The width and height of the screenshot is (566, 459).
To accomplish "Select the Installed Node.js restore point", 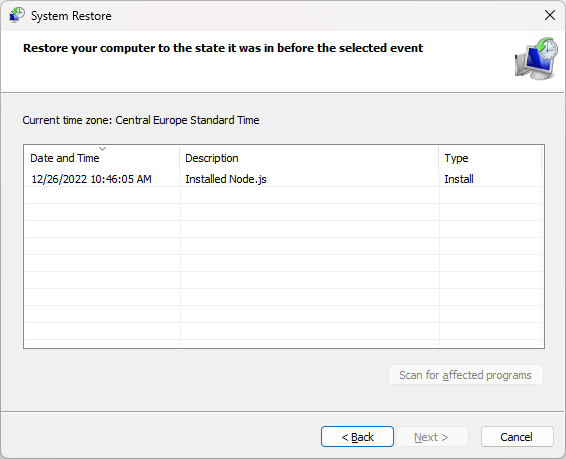I will (x=283, y=179).
